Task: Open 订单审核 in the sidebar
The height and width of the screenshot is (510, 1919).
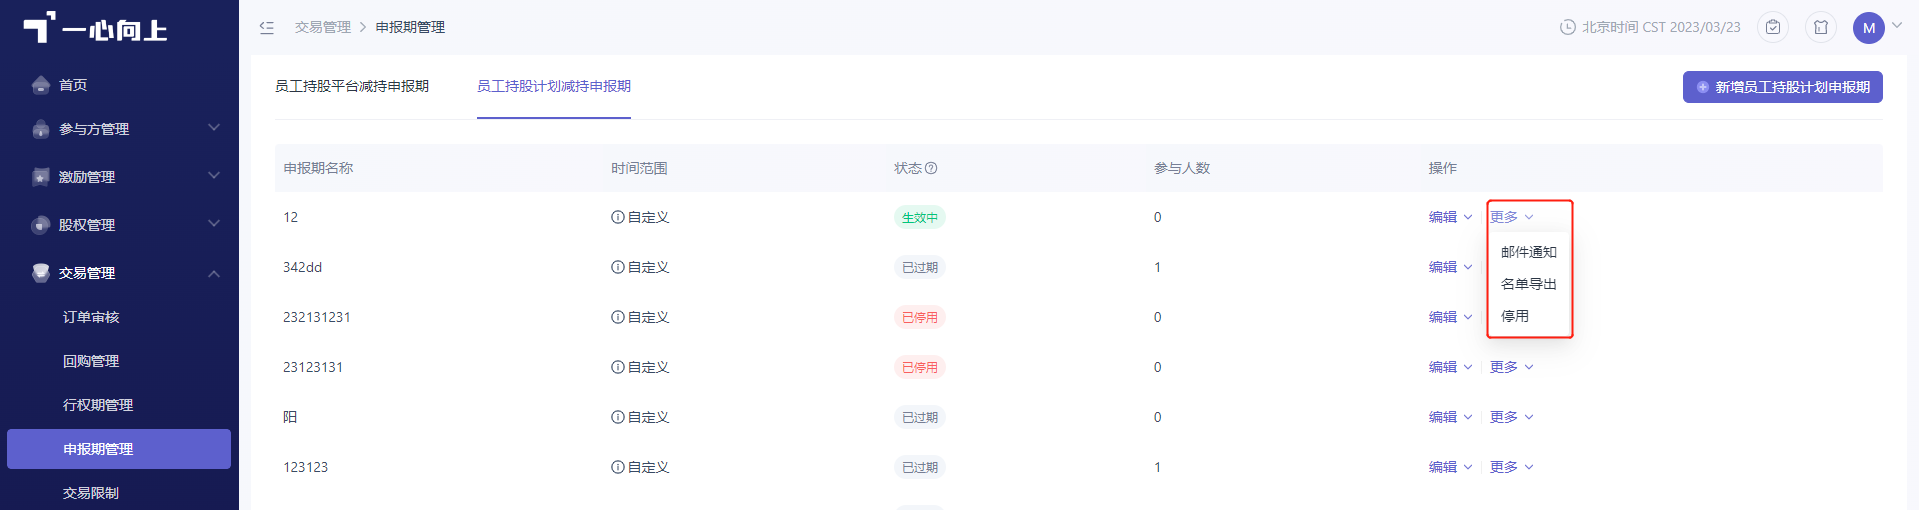Action: (91, 317)
